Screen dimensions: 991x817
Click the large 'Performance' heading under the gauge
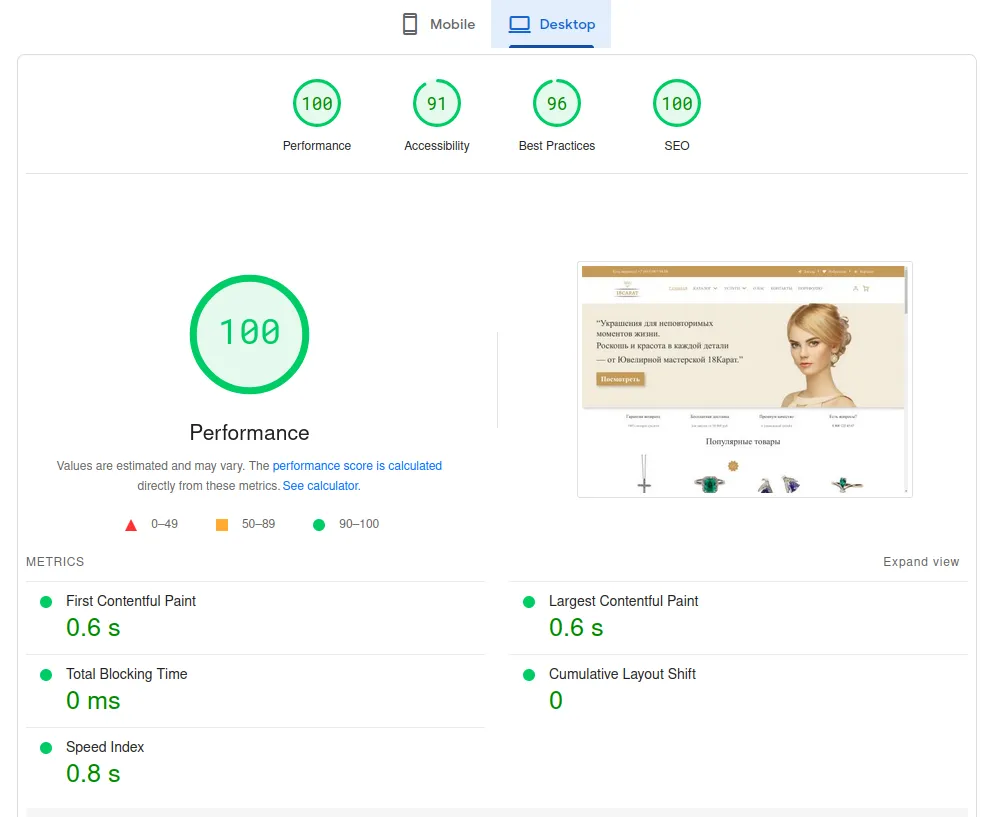250,433
